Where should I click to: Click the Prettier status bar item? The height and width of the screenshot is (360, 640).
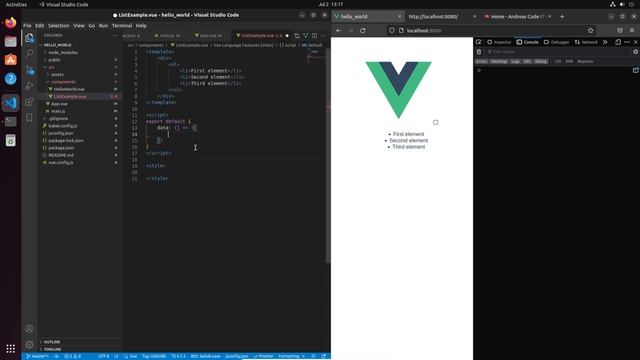pos(263,356)
